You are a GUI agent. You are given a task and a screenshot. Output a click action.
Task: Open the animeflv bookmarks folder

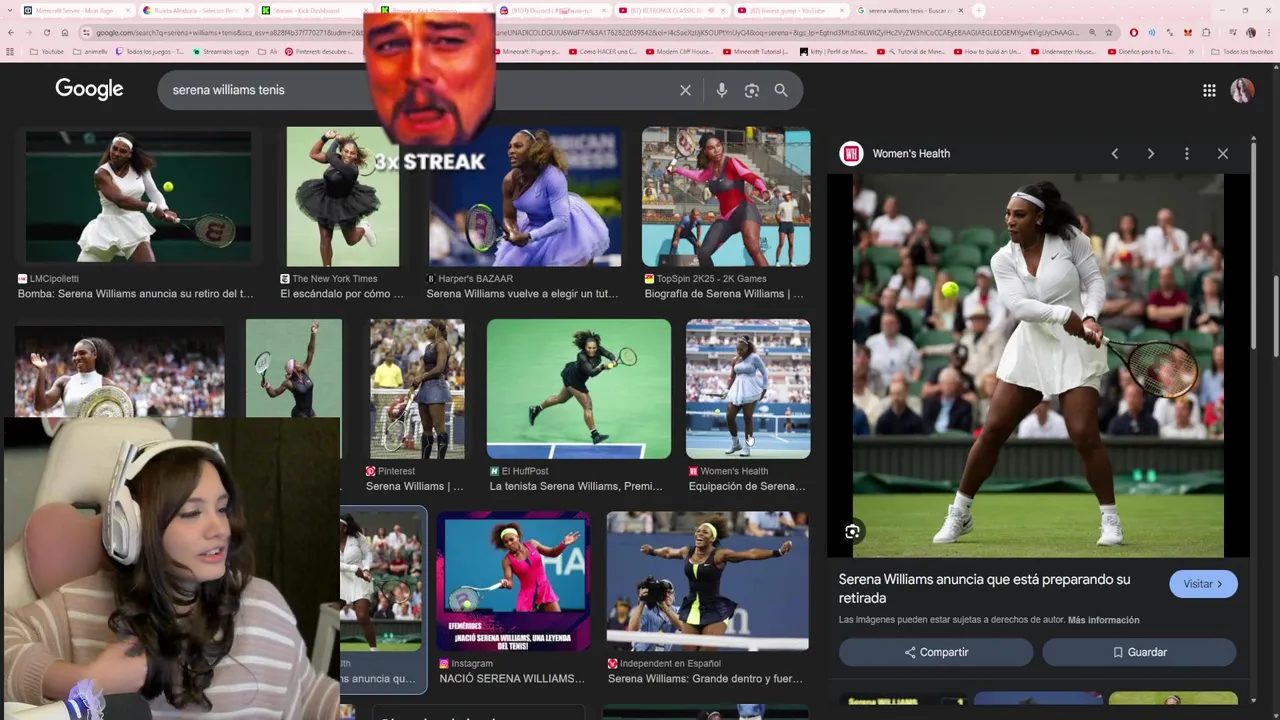pyautogui.click(x=90, y=51)
